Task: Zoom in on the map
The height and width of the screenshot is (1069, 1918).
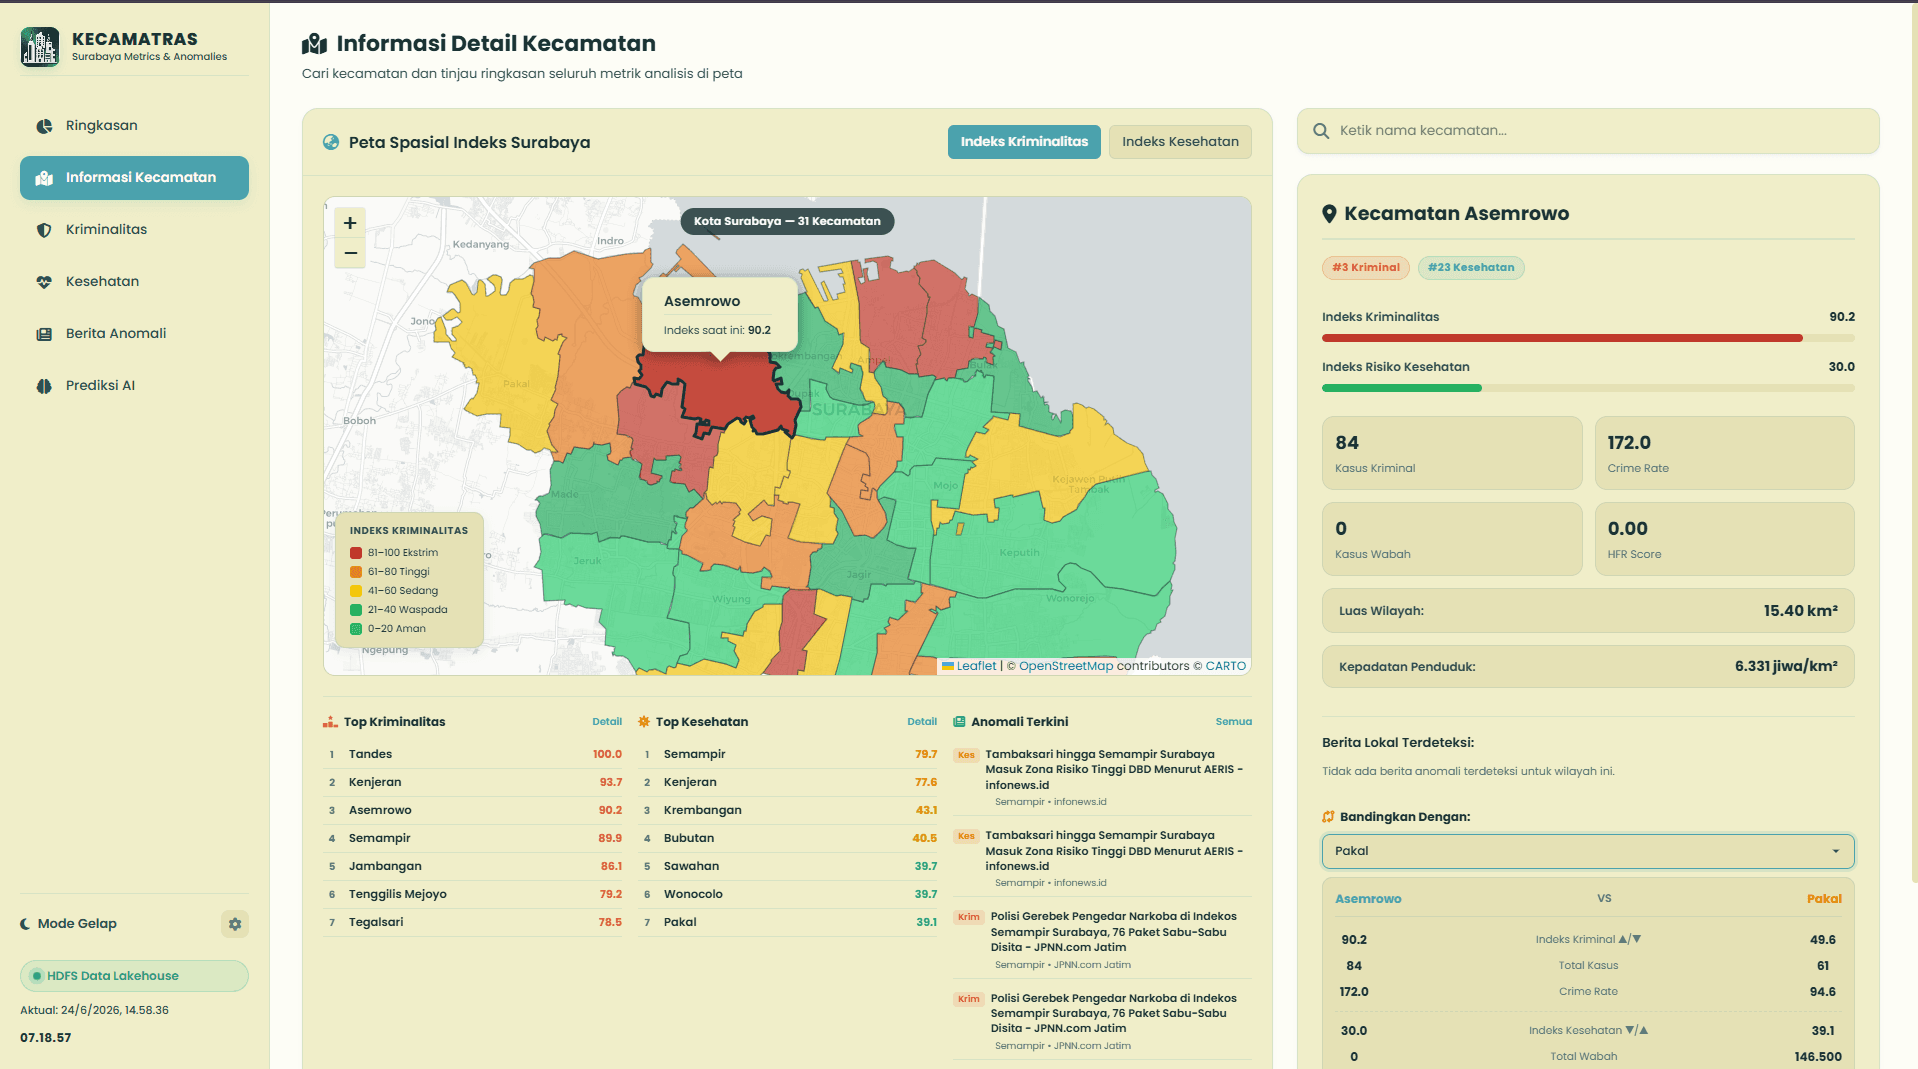Action: pos(350,223)
